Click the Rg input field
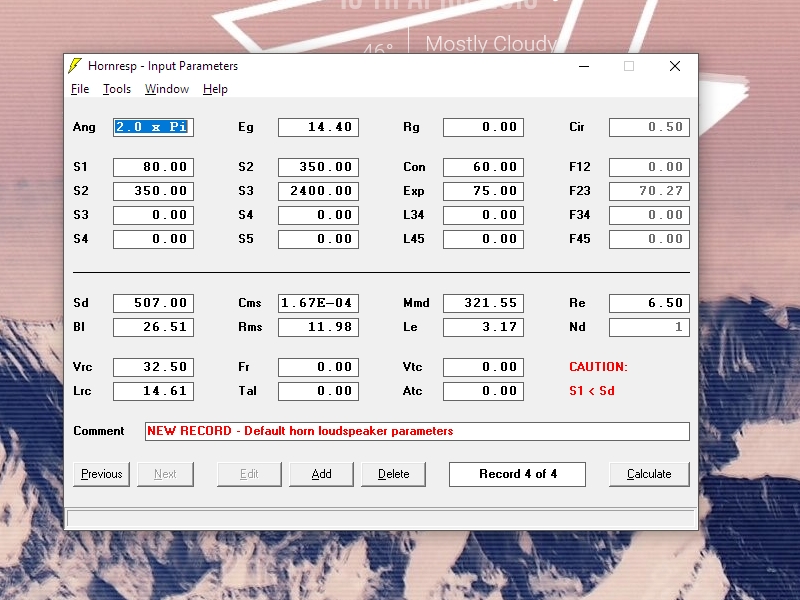The width and height of the screenshot is (800, 600). (483, 127)
